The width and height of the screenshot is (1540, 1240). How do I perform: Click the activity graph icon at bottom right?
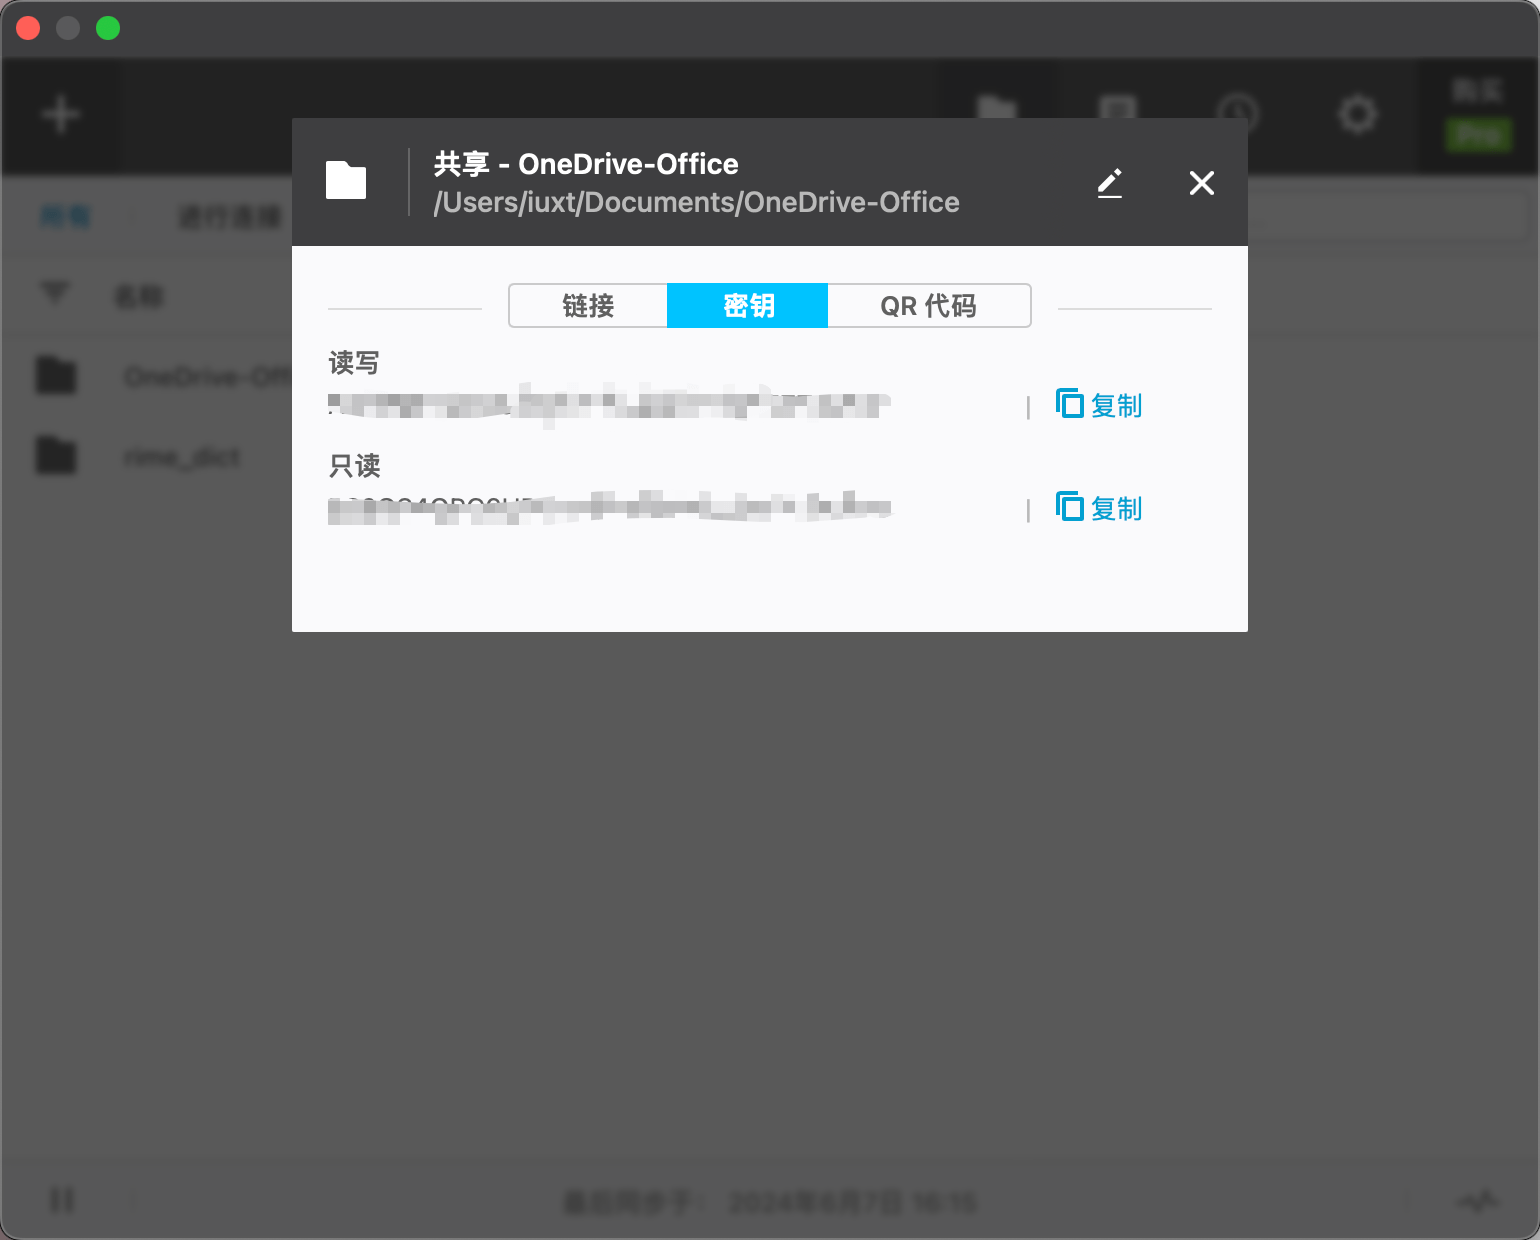click(1477, 1200)
